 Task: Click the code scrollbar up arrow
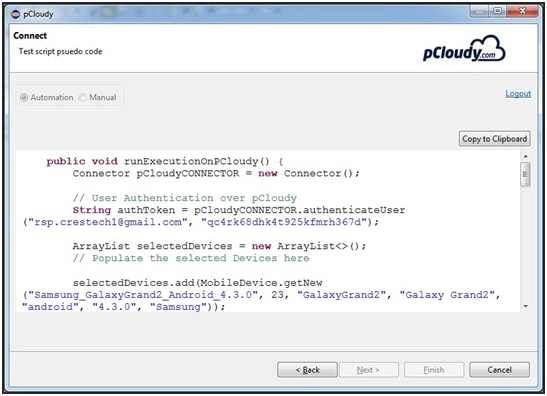tap(525, 156)
